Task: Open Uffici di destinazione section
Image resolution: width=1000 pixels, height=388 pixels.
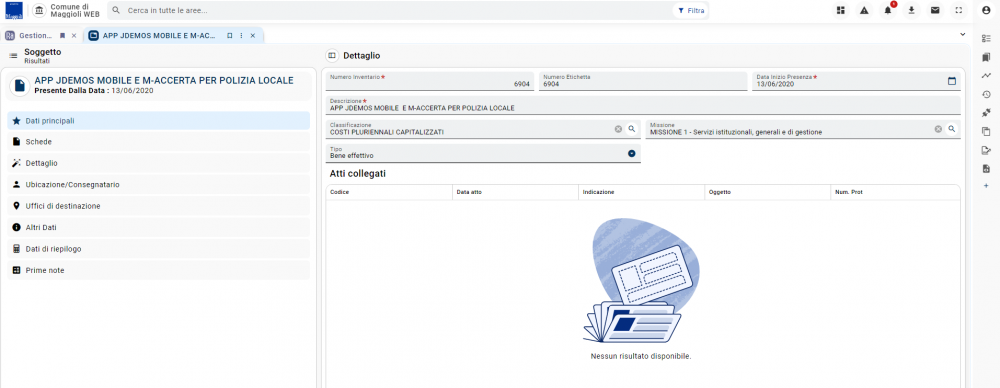Action: coord(158,206)
